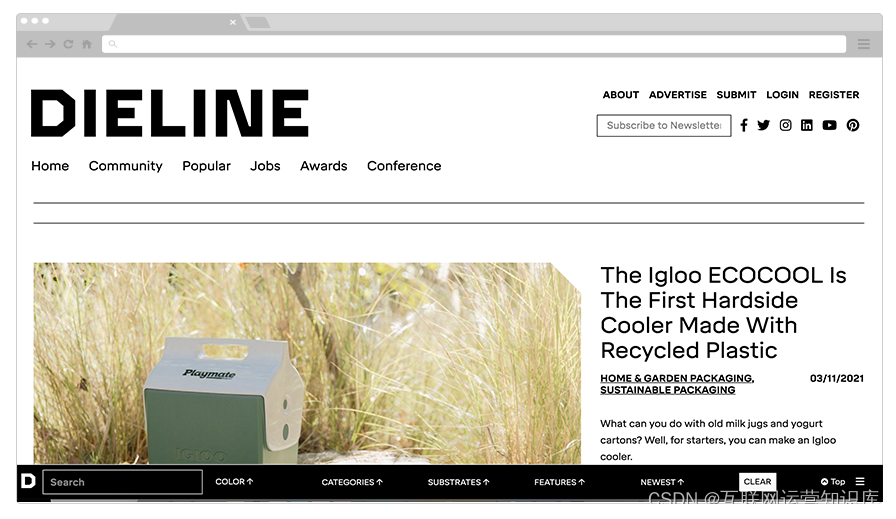Open the Igloo cooler article image
The height and width of the screenshot is (519, 896).
tap(307, 363)
